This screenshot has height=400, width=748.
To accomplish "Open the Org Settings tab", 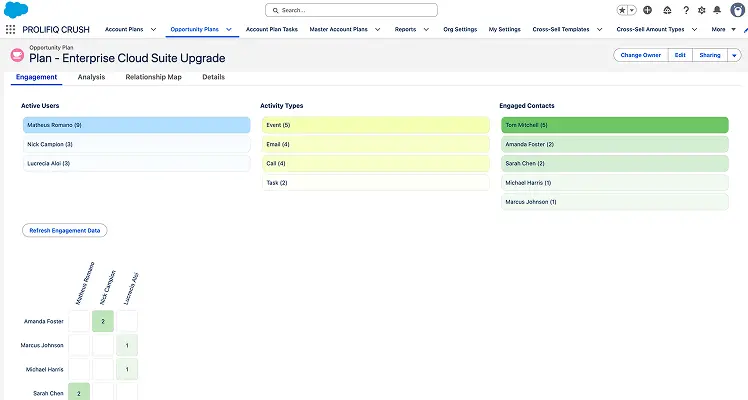I will (x=460, y=30).
